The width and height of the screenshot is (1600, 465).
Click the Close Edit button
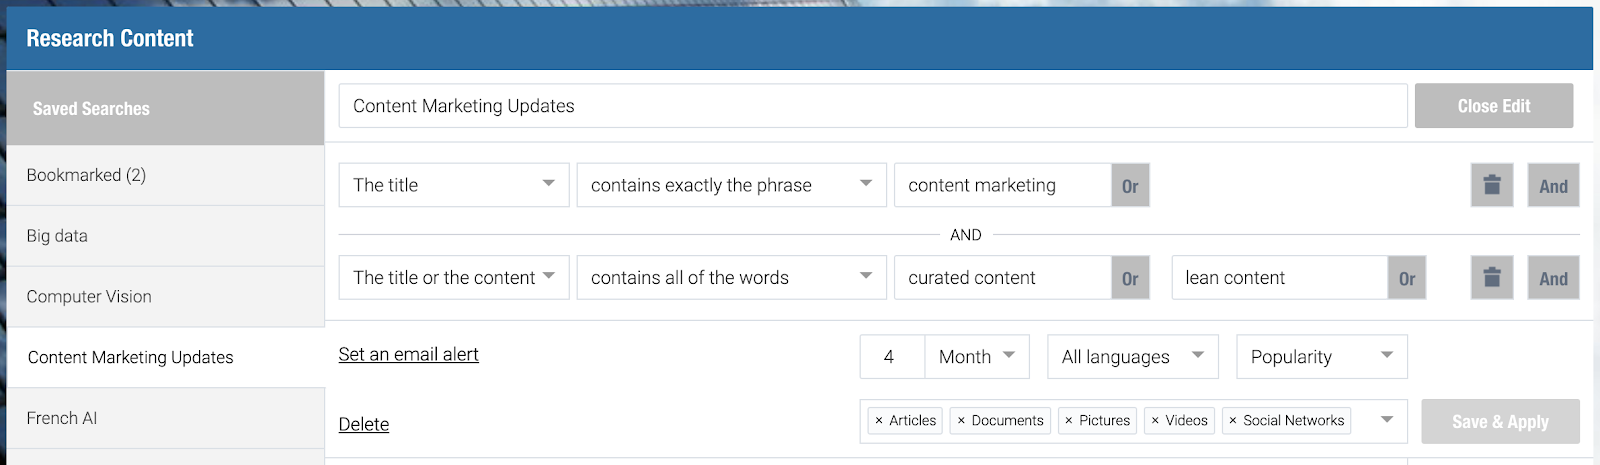click(x=1493, y=106)
